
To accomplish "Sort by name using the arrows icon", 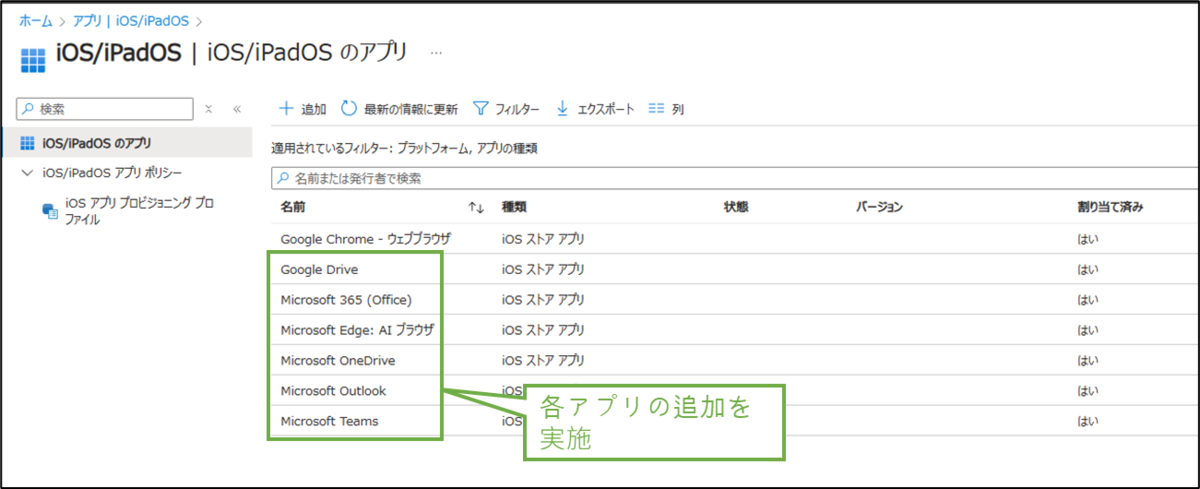I will [476, 208].
